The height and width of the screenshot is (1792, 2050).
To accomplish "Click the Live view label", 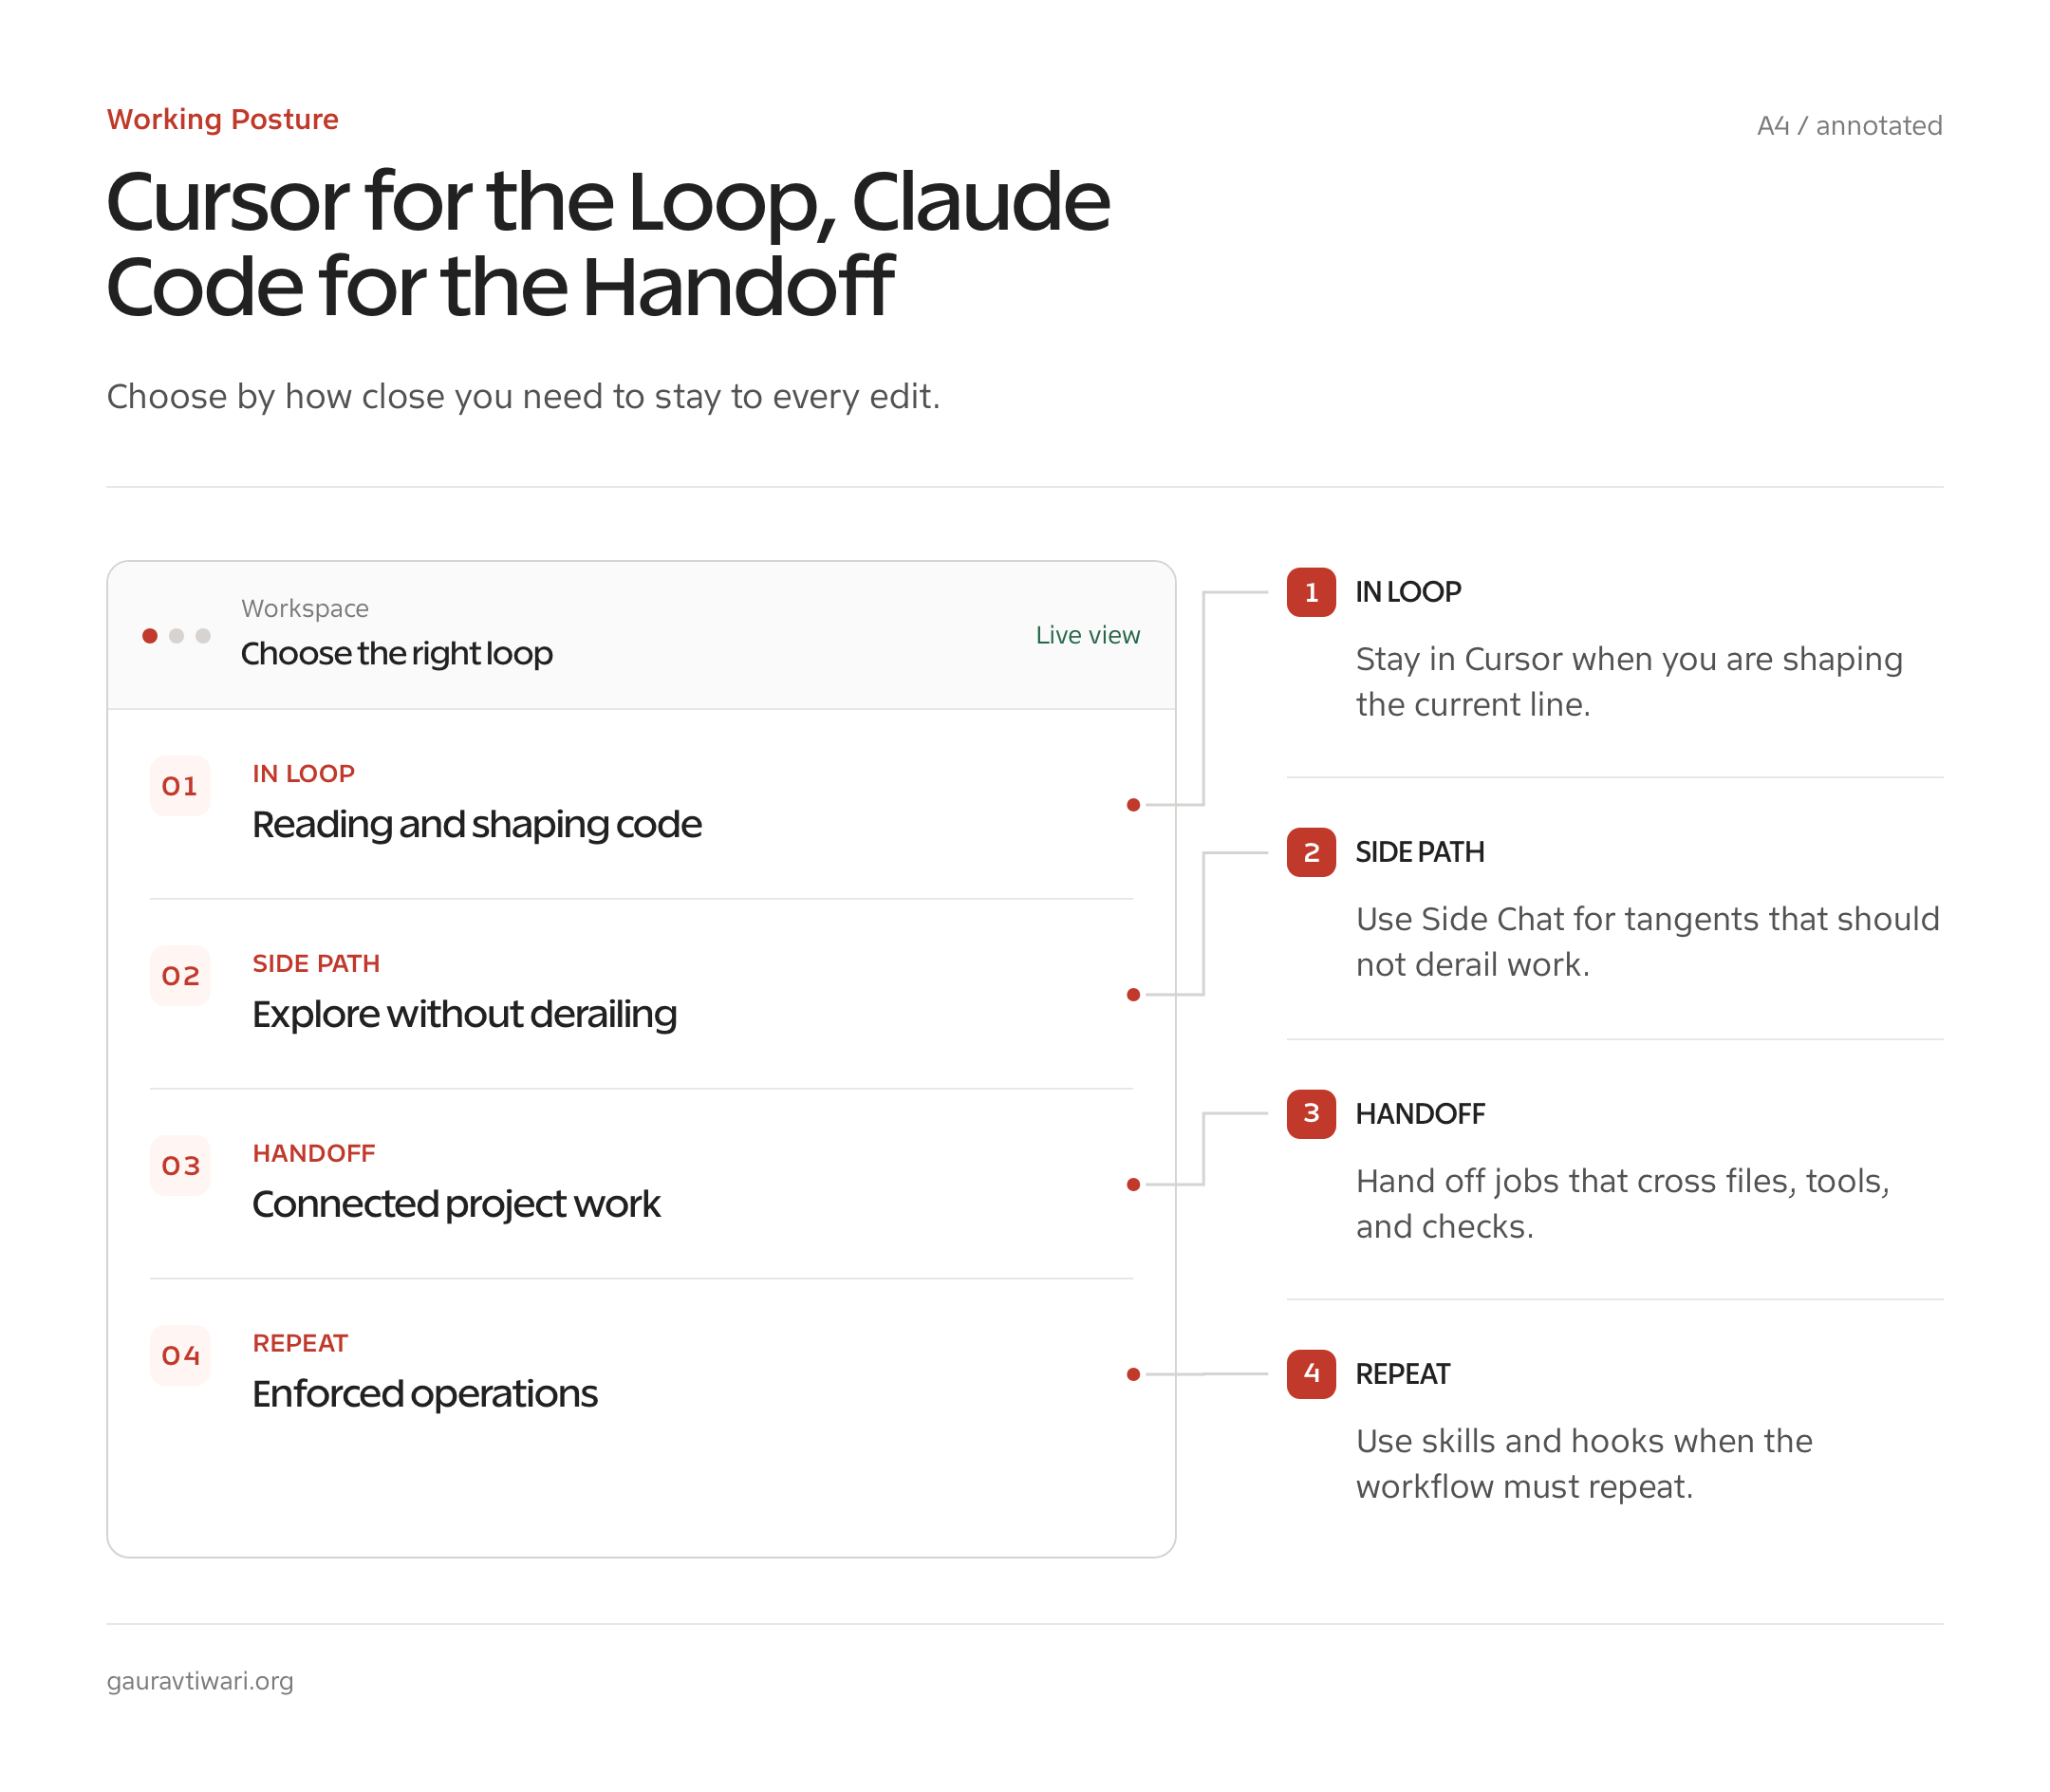I will point(1087,636).
